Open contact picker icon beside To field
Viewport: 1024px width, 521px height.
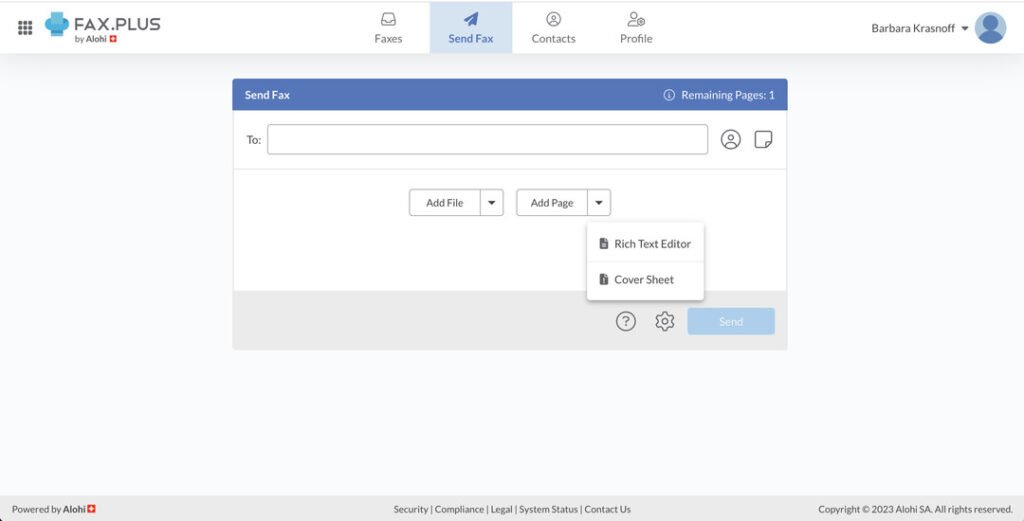pos(731,140)
